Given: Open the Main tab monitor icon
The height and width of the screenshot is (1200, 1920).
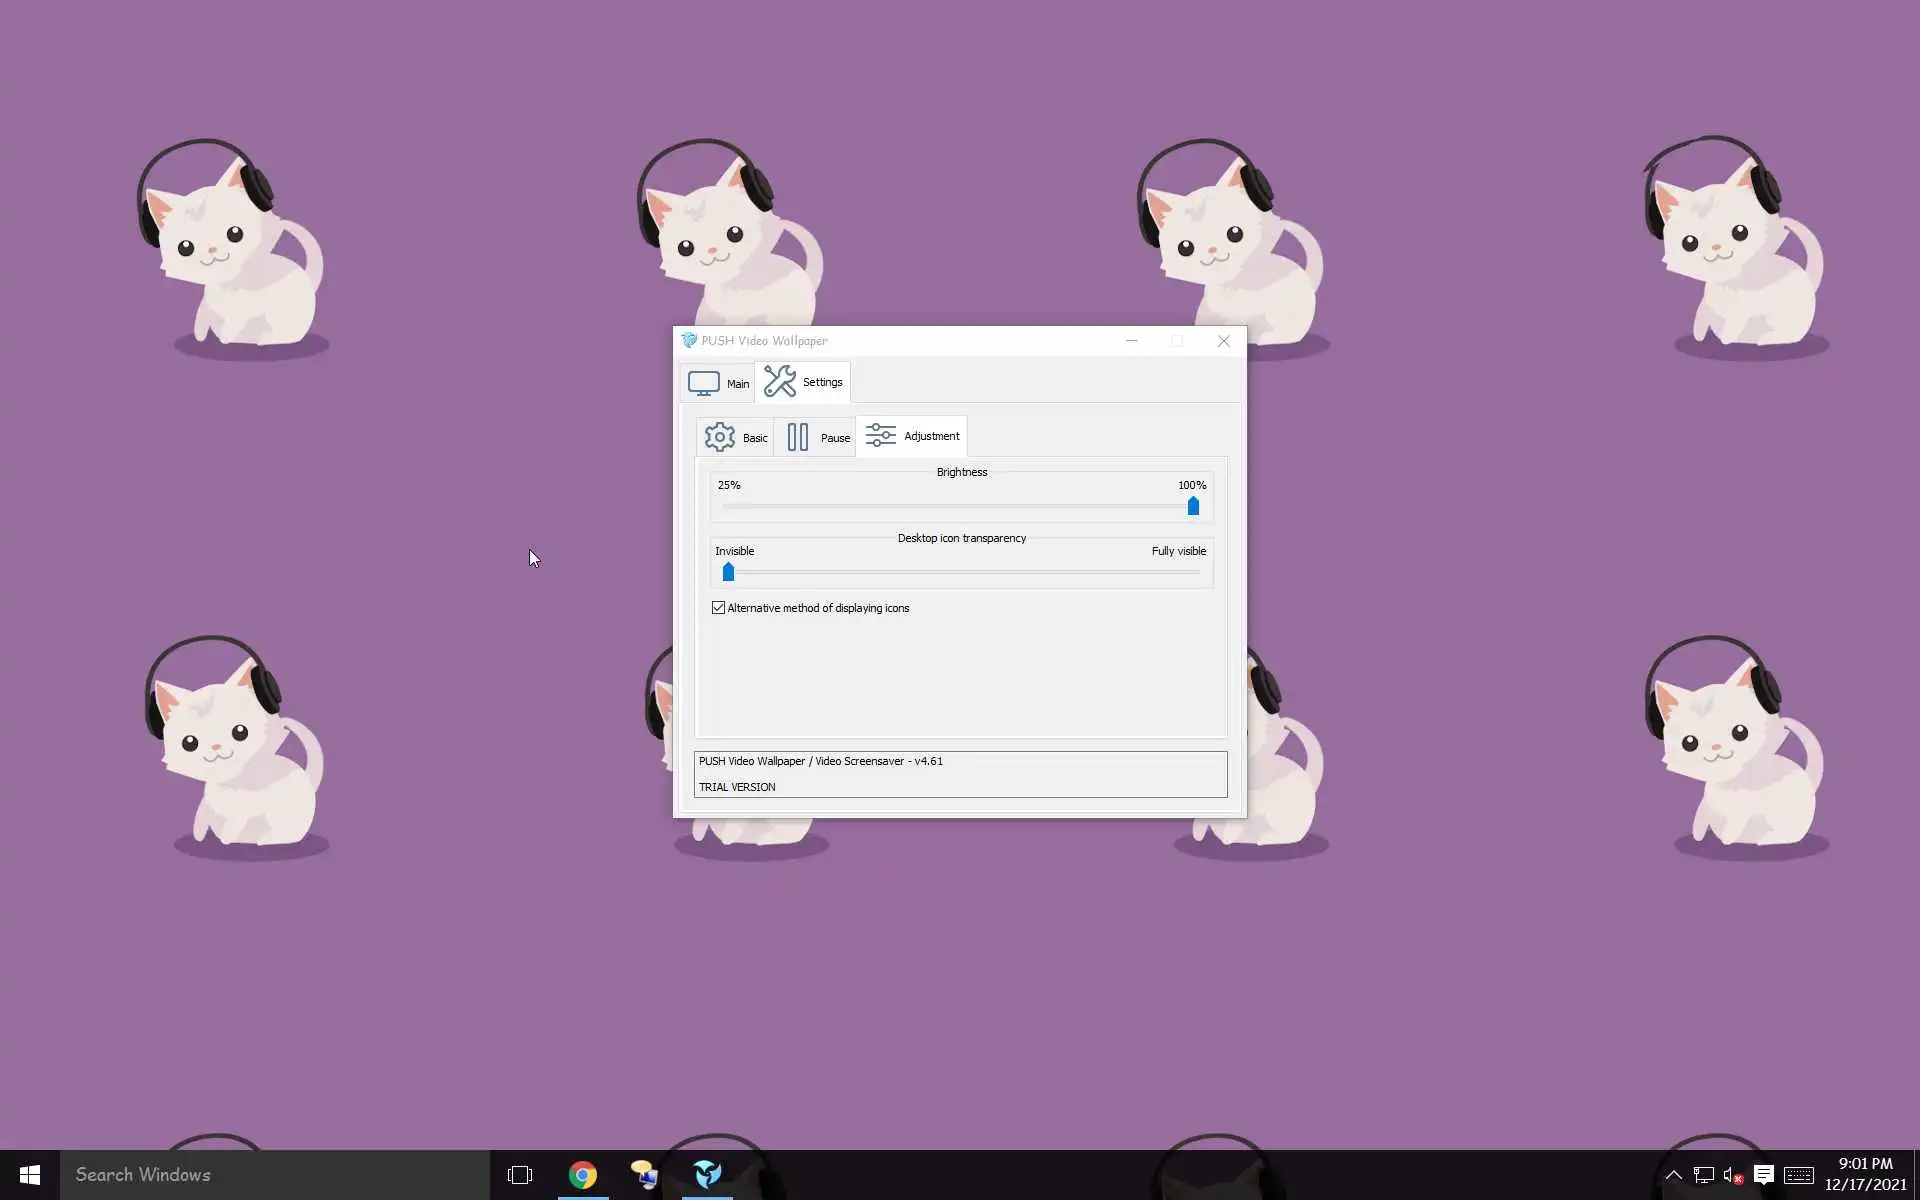Looking at the screenshot, I should [704, 384].
